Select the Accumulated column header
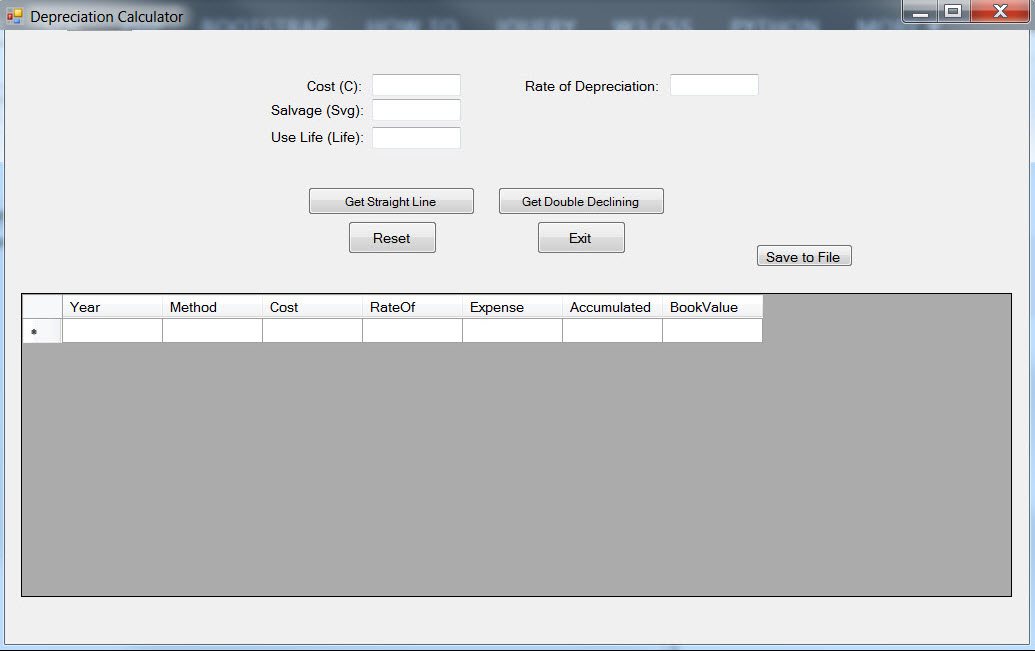This screenshot has height=651, width=1035. tap(611, 307)
